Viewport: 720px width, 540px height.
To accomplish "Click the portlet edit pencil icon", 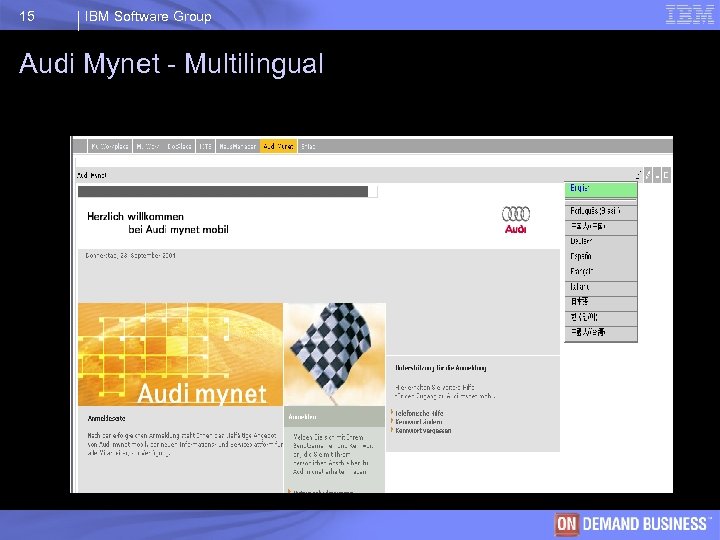I will coord(648,175).
